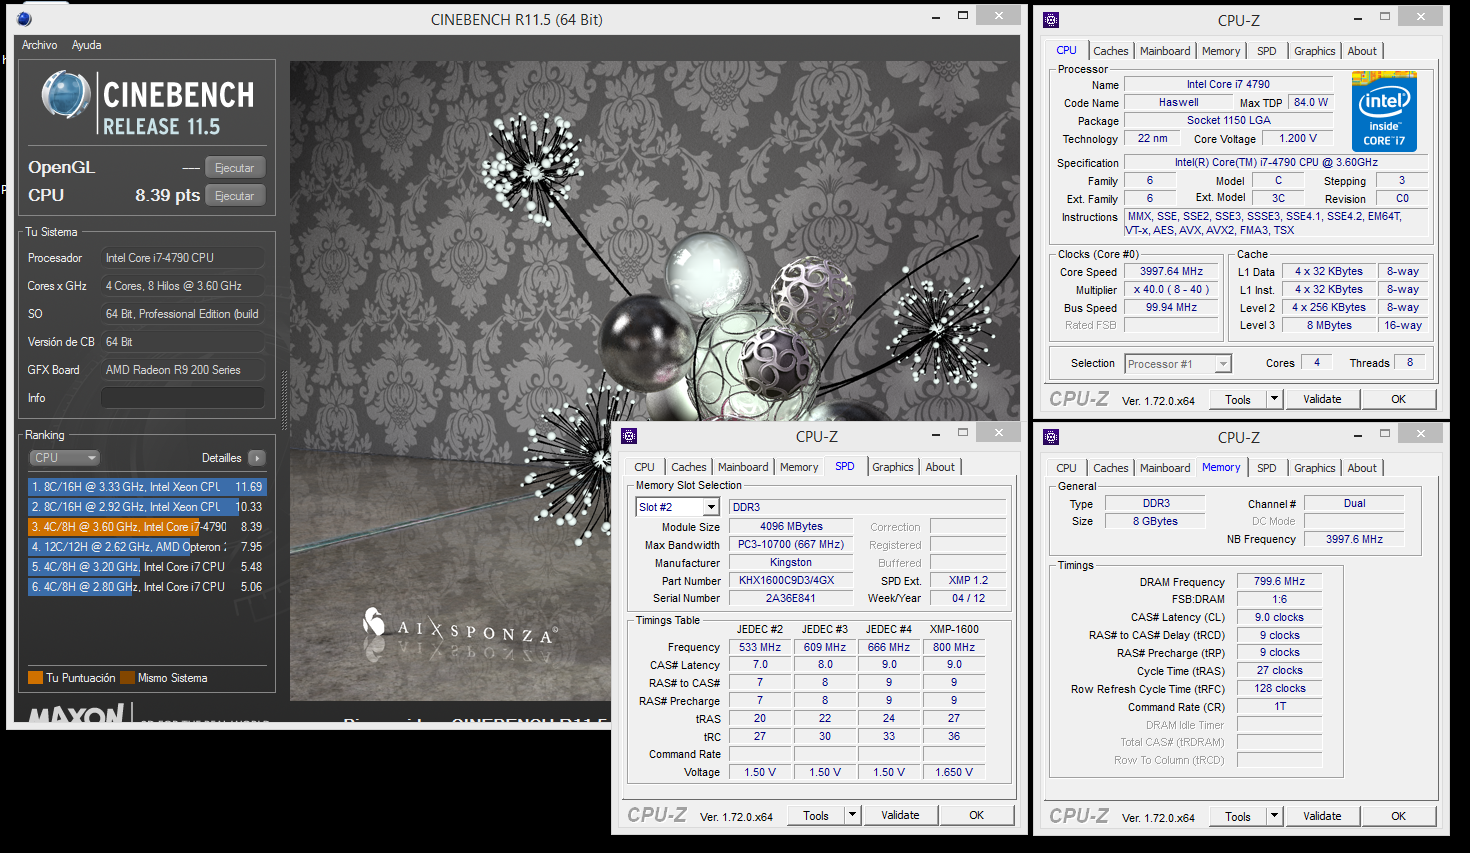The width and height of the screenshot is (1470, 853).
Task: Click OK in top-right CPU-Z window
Action: click(x=1399, y=399)
